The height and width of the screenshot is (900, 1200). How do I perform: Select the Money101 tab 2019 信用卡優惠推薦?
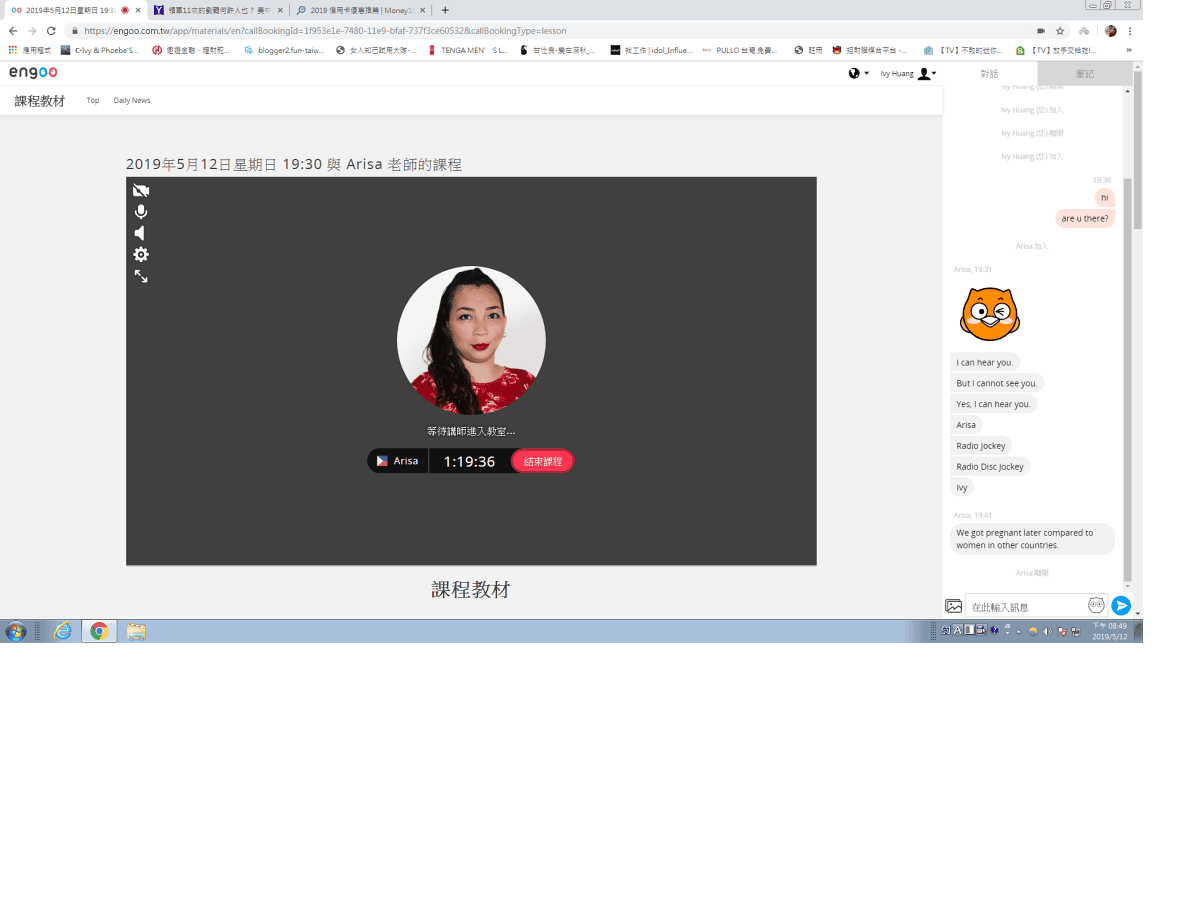tap(362, 10)
